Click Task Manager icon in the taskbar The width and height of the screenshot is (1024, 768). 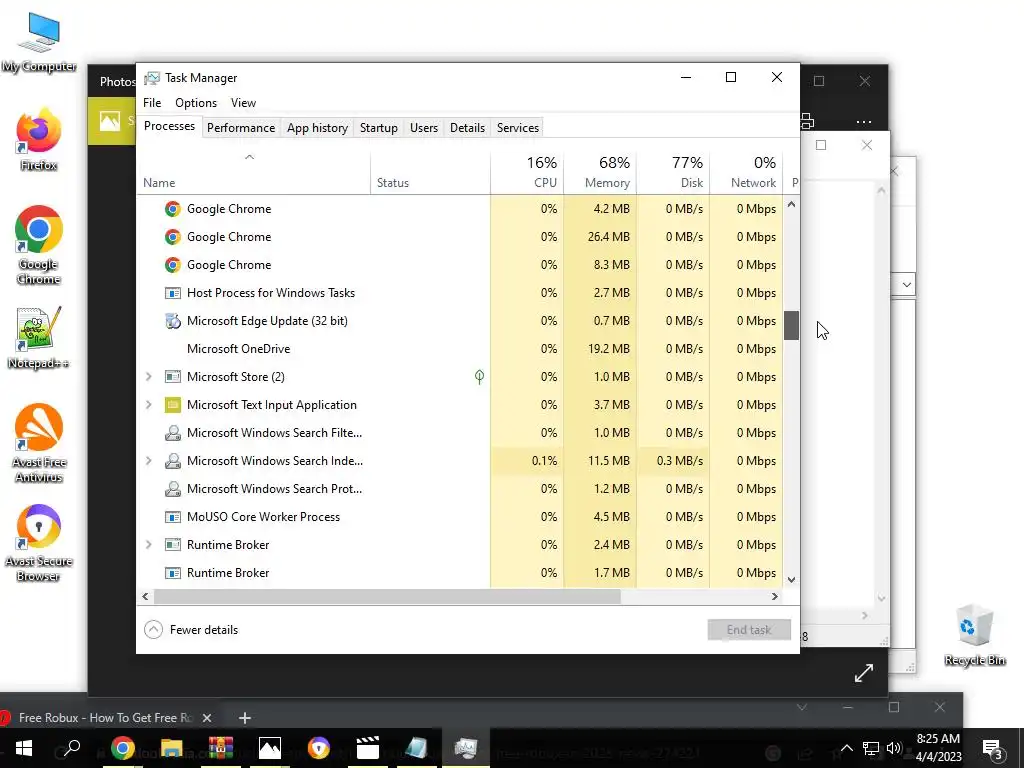(x=466, y=748)
